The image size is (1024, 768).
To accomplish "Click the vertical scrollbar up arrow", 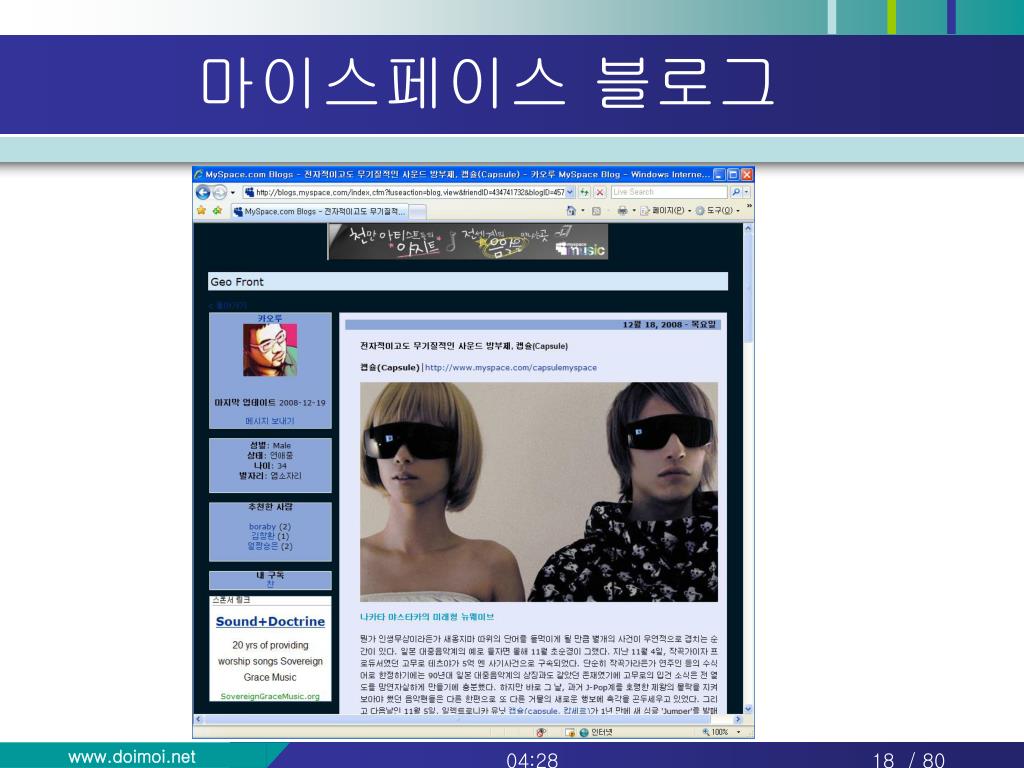I will click(748, 228).
